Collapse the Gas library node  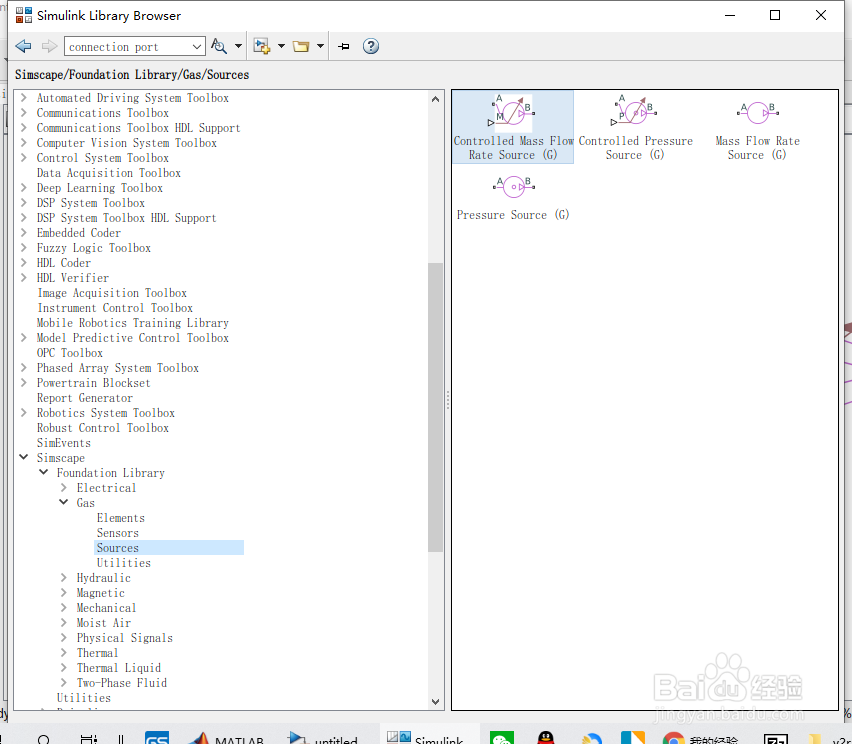click(x=64, y=502)
